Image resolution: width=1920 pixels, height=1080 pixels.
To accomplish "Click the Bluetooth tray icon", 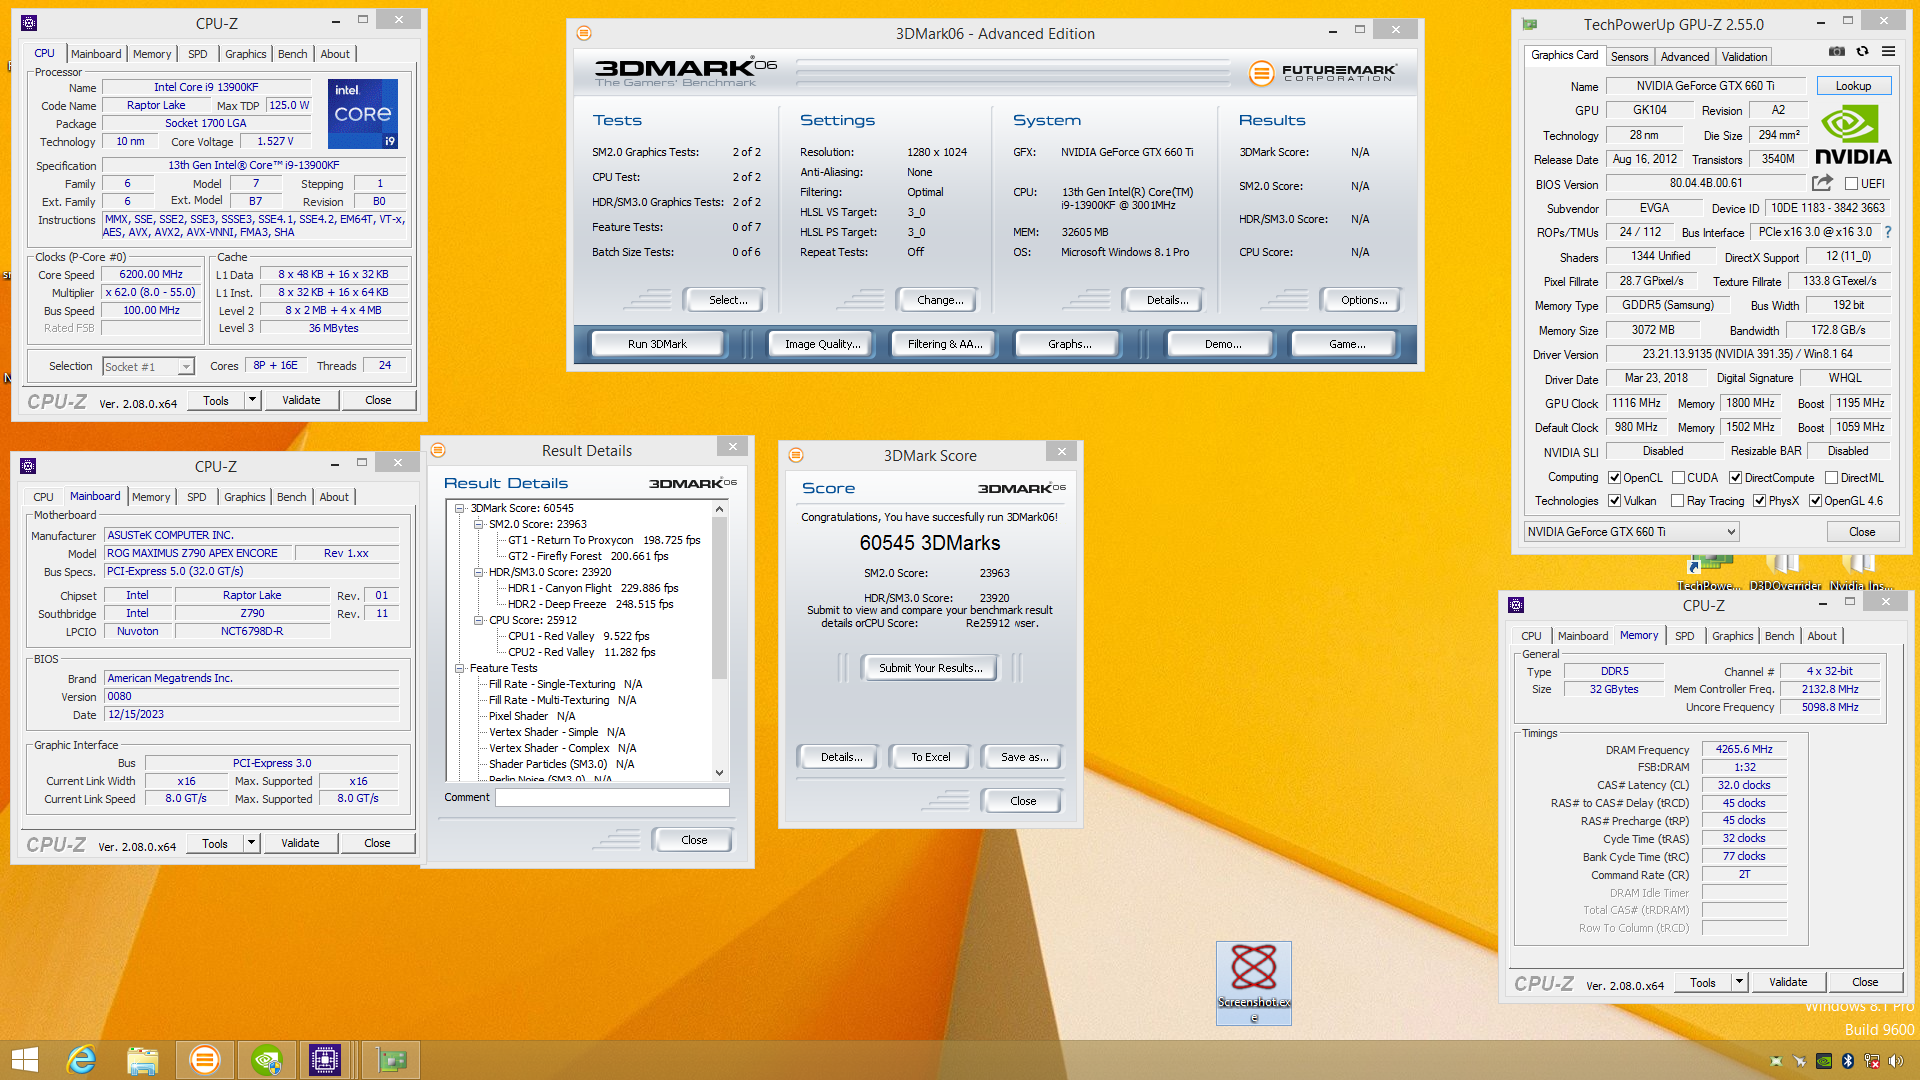I will coord(1848,1061).
